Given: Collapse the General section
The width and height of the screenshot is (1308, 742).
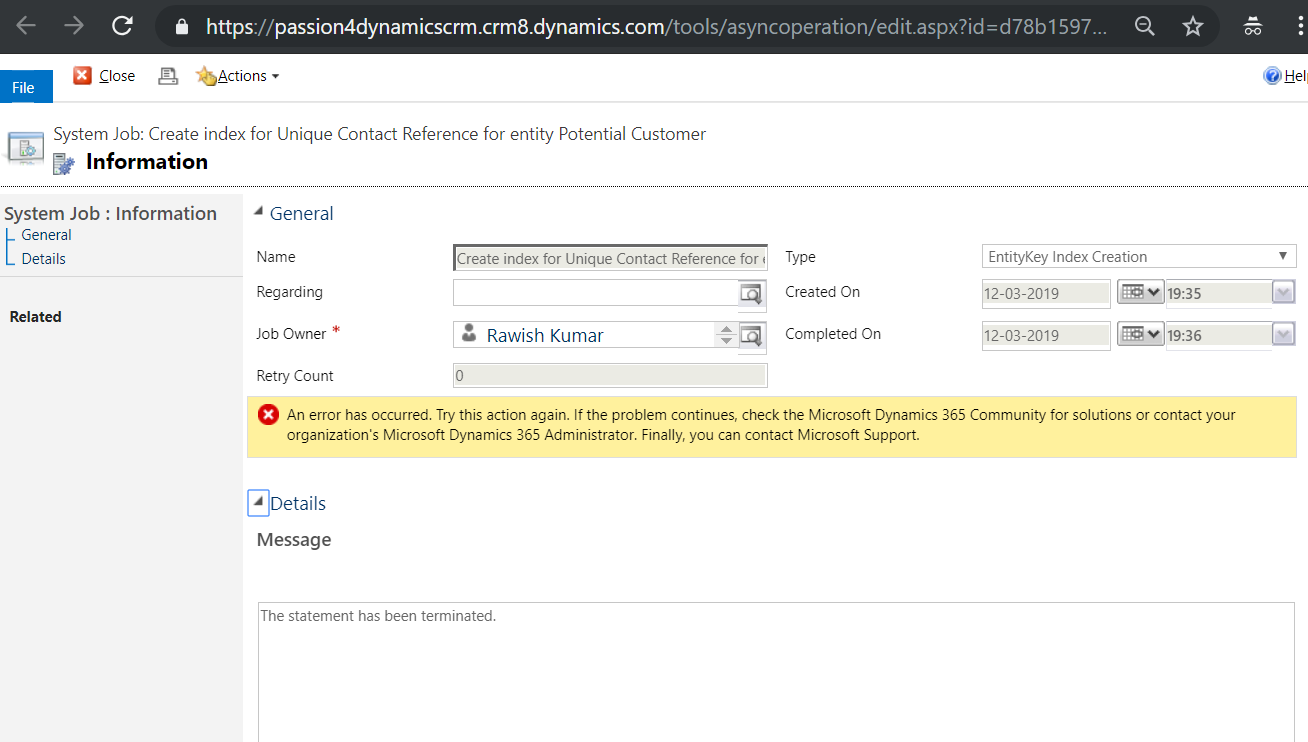Looking at the screenshot, I should pyautogui.click(x=259, y=212).
